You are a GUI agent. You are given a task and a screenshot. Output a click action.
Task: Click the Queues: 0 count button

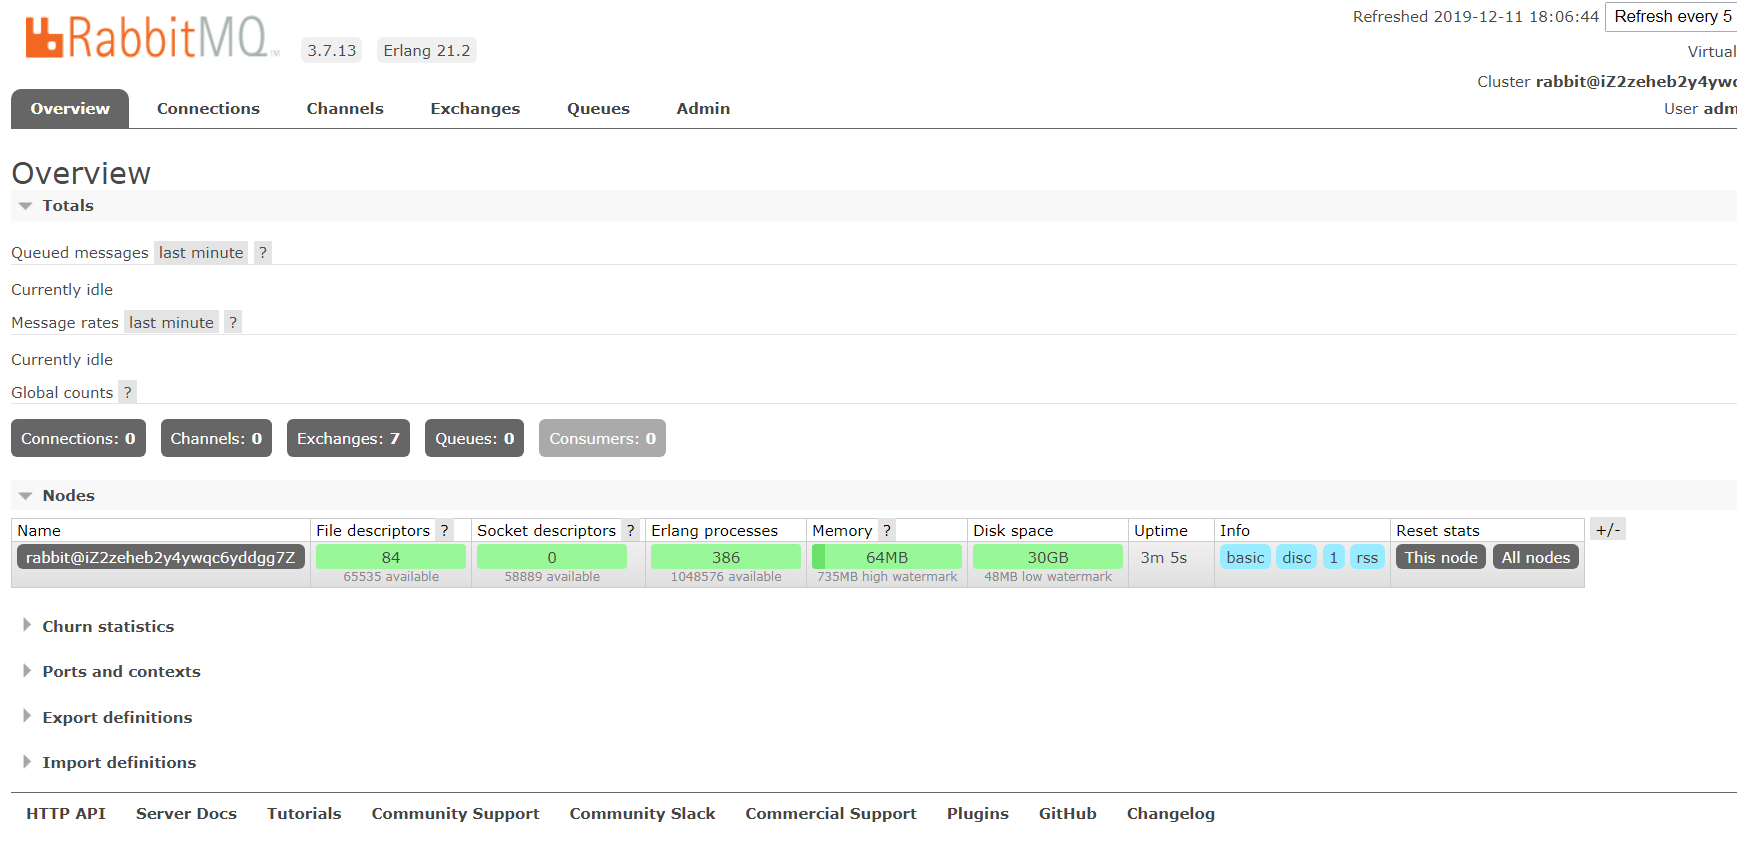pos(474,438)
